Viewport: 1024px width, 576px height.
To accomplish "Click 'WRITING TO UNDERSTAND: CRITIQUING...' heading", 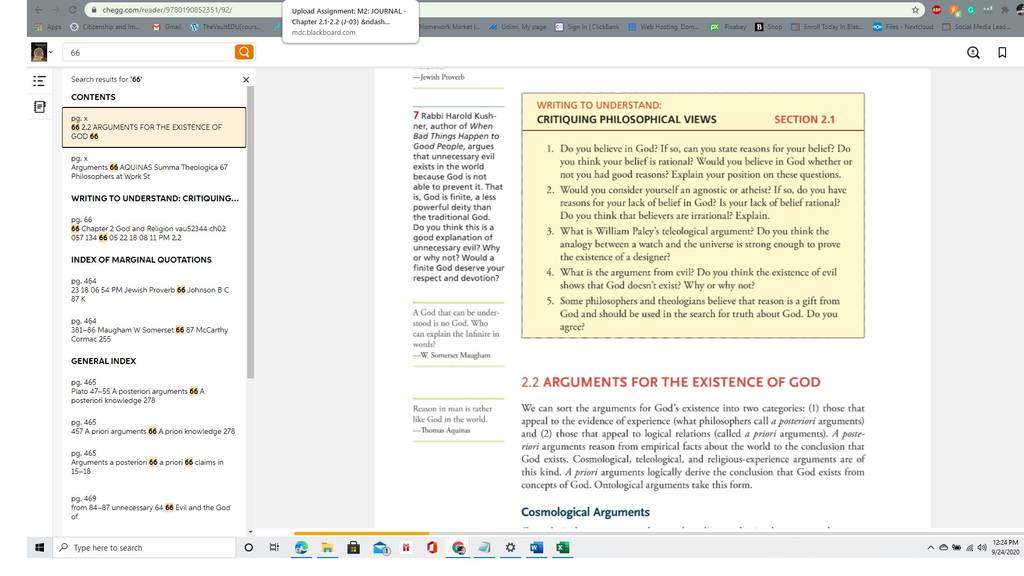I will click(x=155, y=198).
